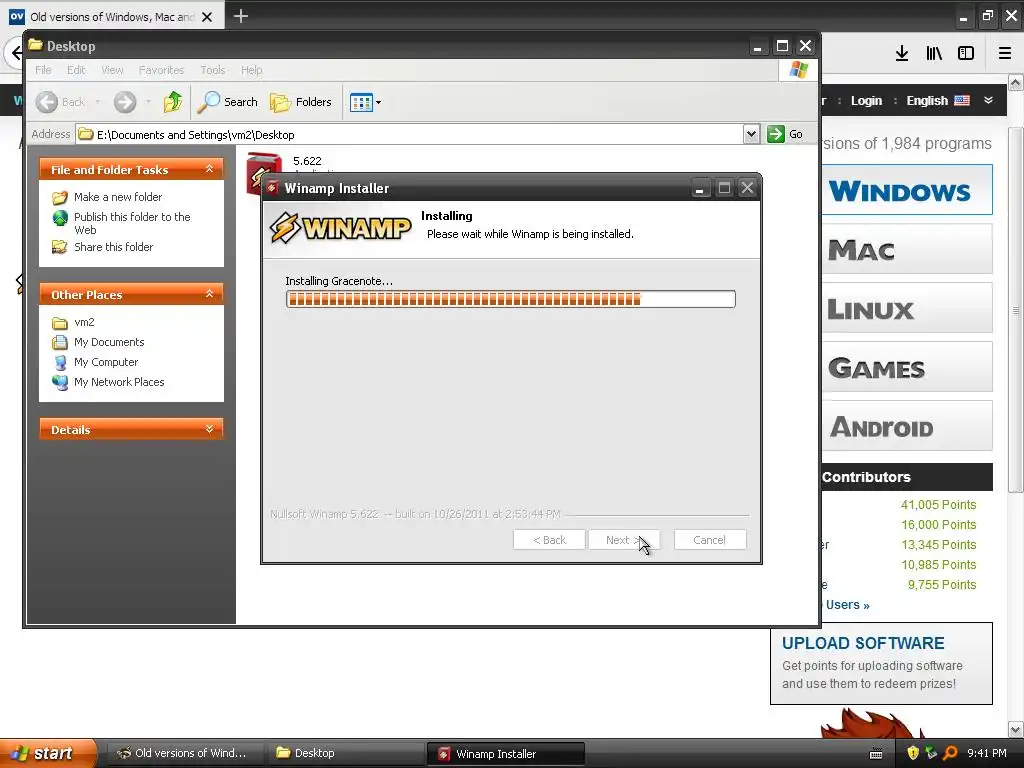Viewport: 1024px width, 768px height.
Task: Collapse the File and Folder Tasks panel
Action: point(209,169)
